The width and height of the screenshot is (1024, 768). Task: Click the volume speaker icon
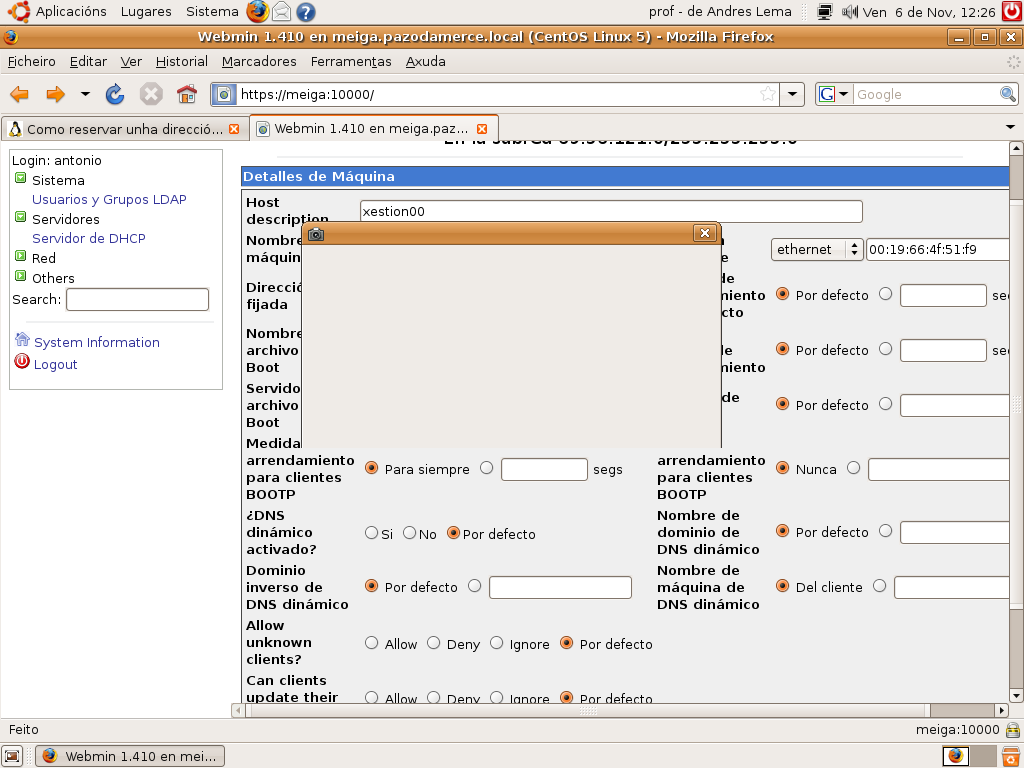pos(850,12)
